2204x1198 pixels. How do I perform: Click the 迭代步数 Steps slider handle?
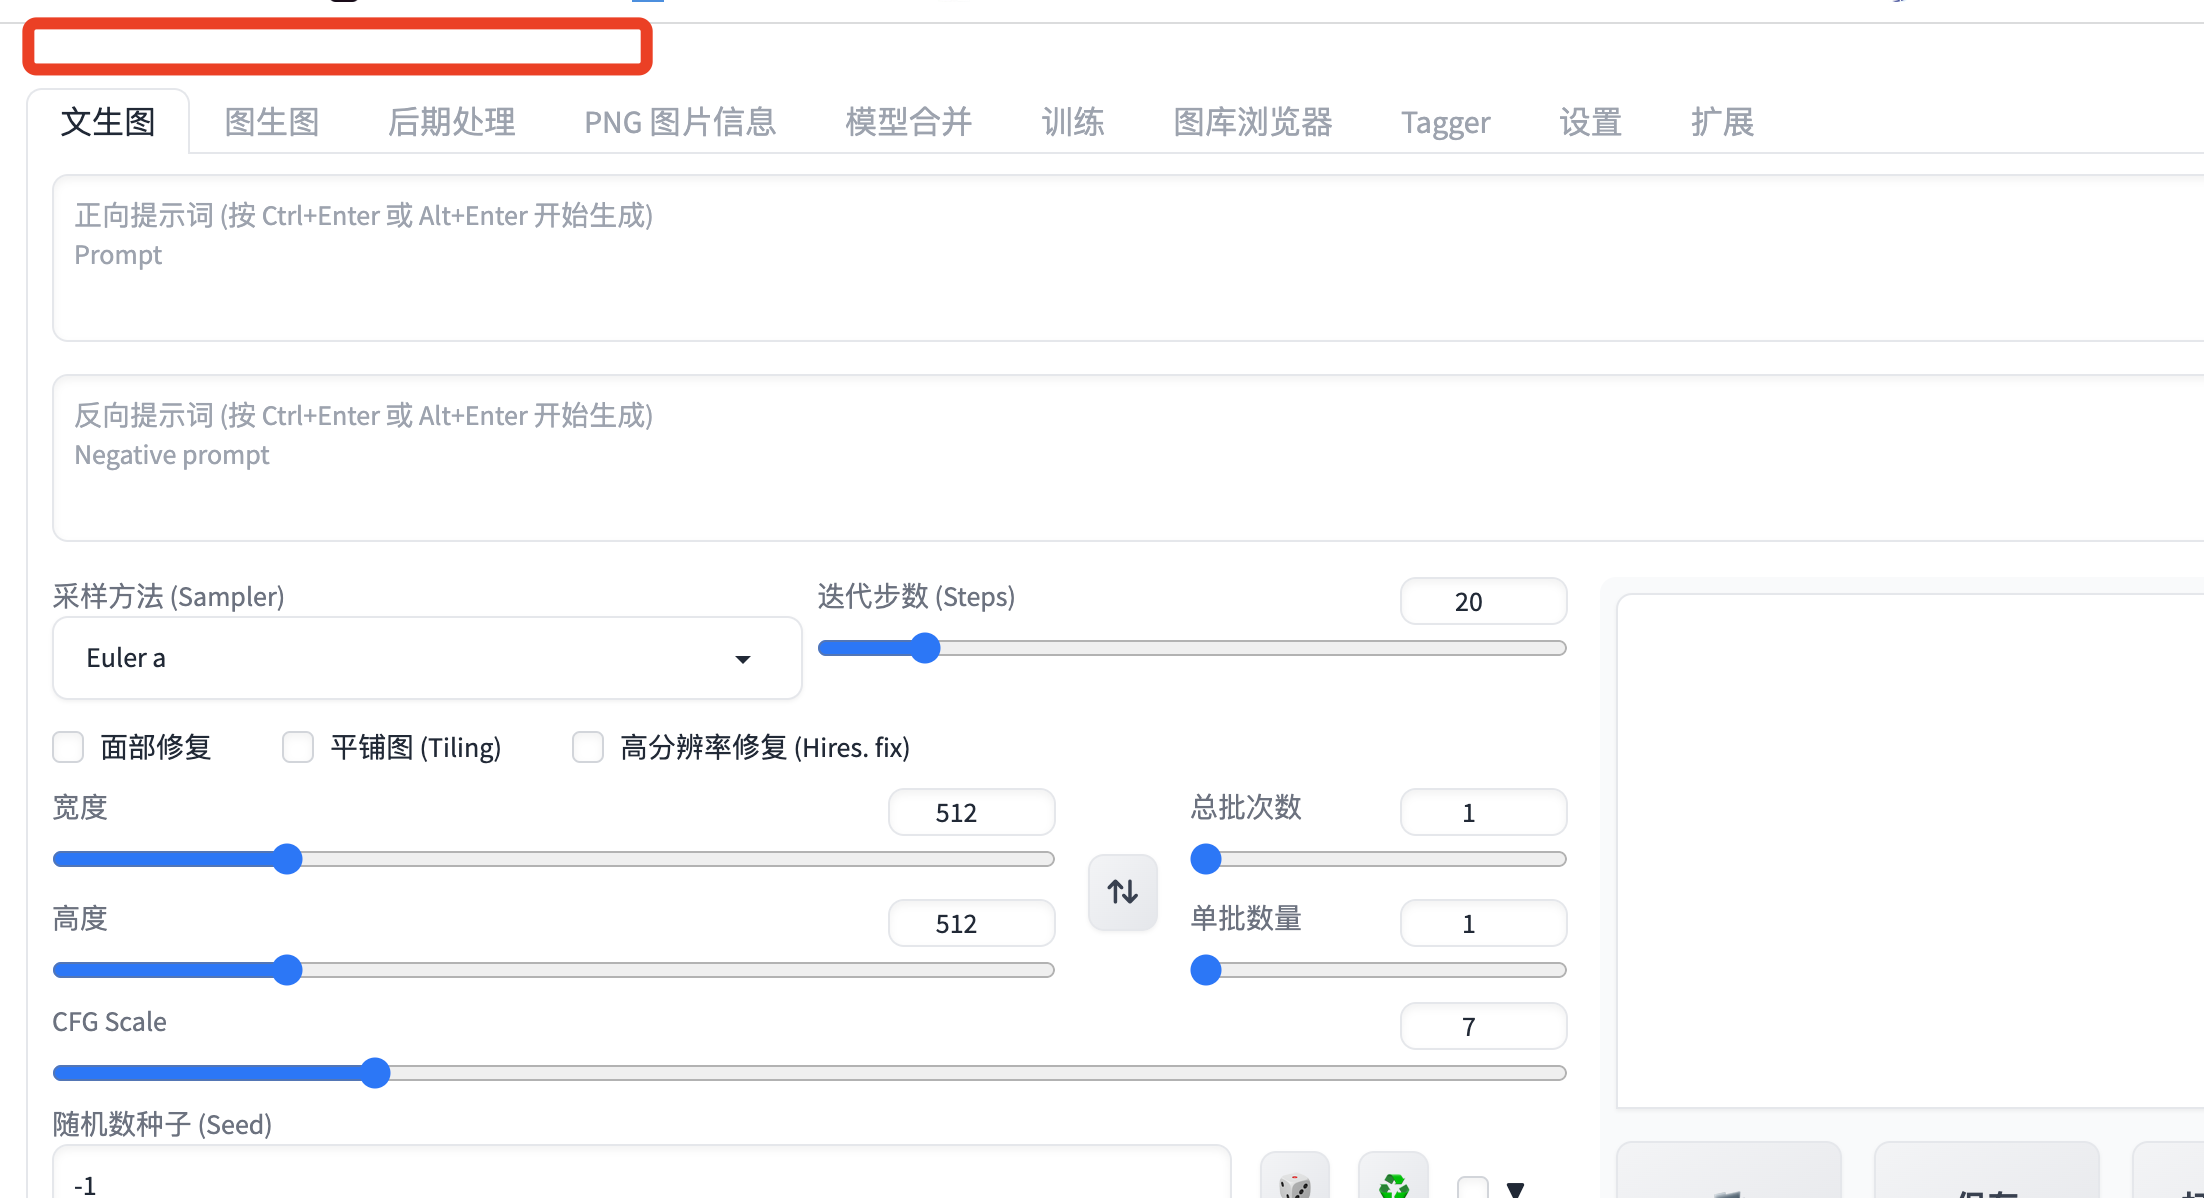(x=926, y=648)
